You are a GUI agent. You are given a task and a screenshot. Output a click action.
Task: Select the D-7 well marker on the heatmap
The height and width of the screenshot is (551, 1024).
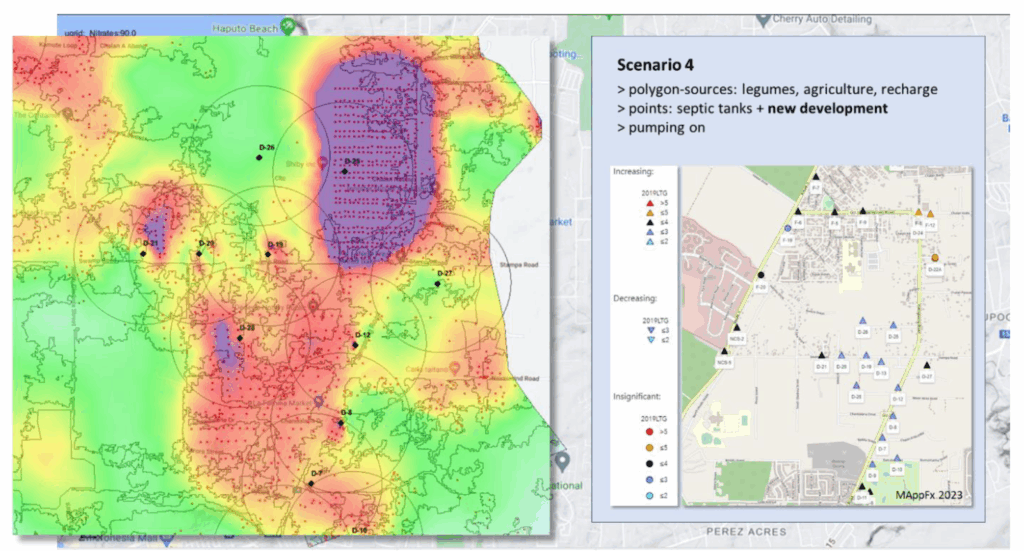pos(310,483)
